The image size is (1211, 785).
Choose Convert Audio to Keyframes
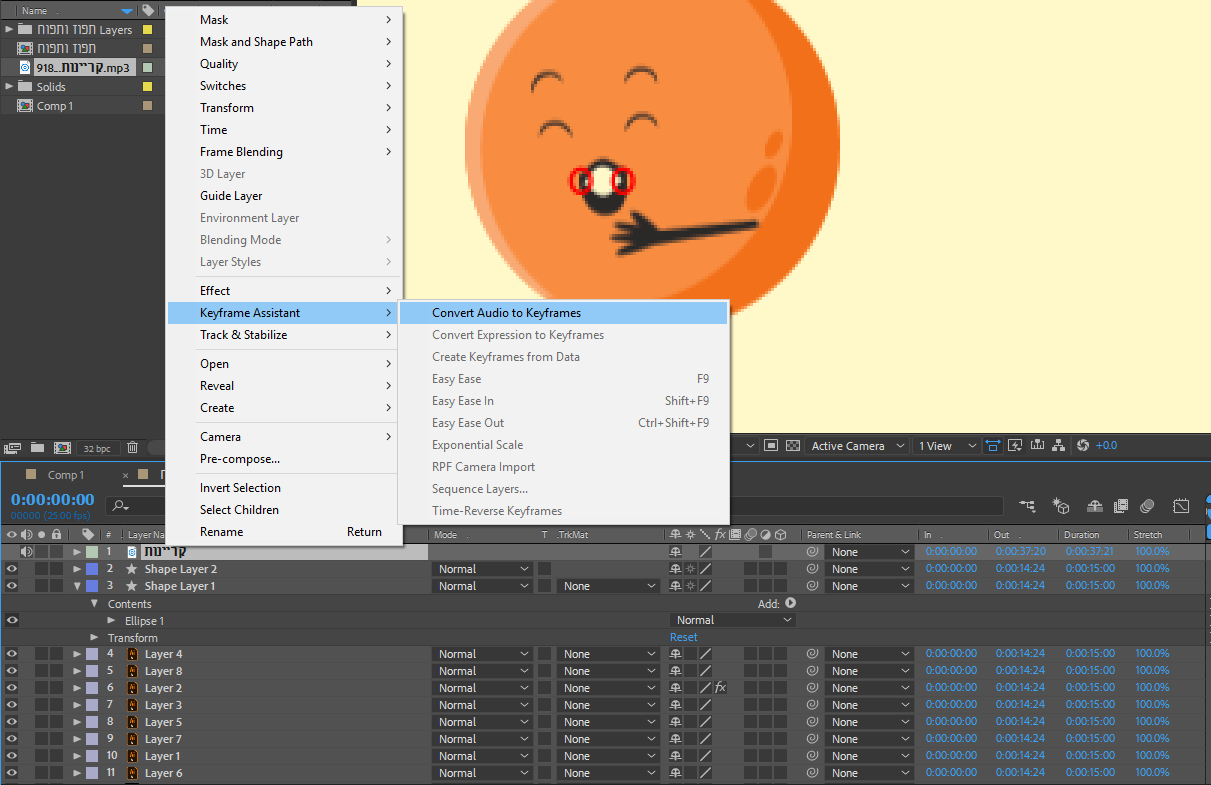[x=506, y=313]
